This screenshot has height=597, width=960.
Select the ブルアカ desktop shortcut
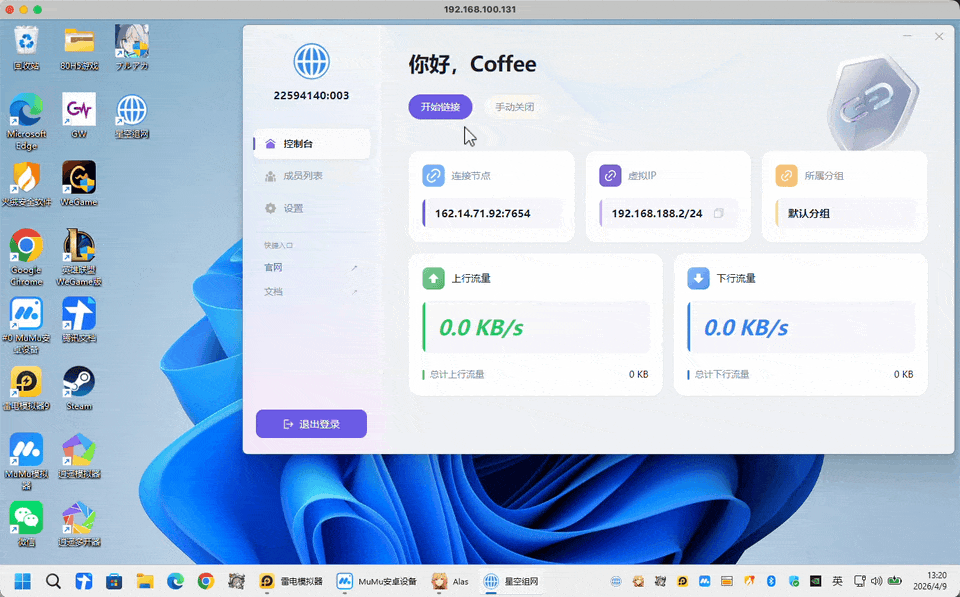pos(132,48)
